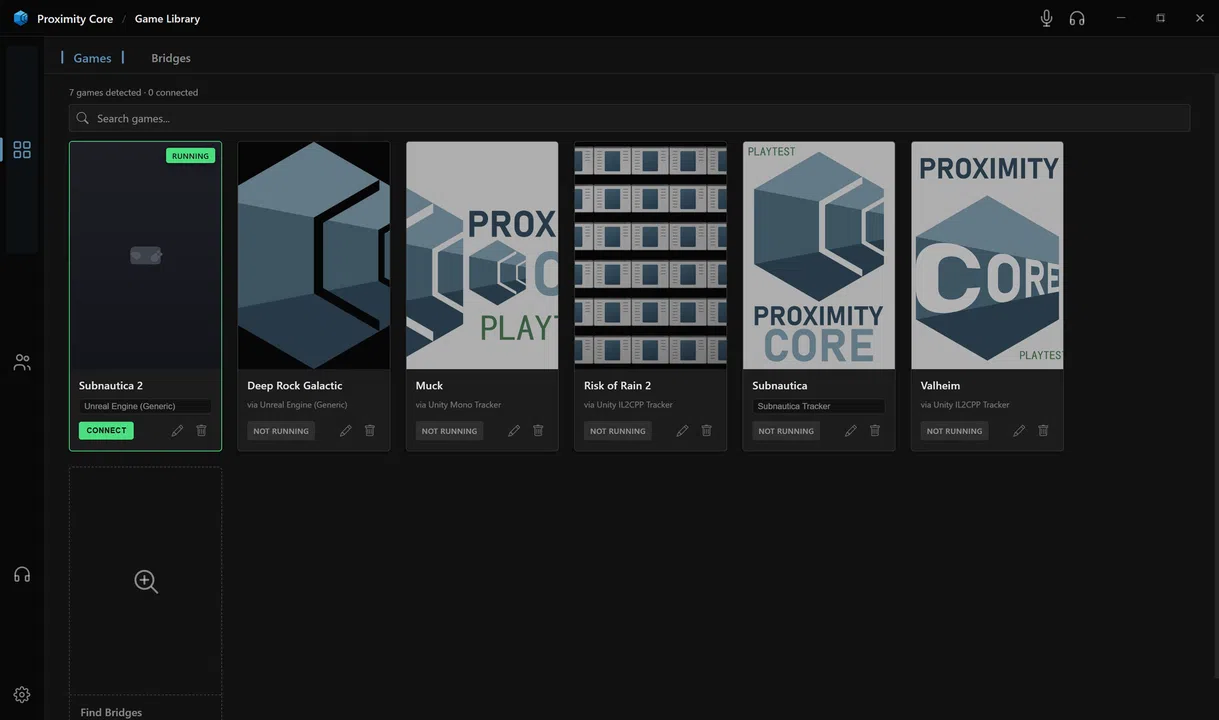Screen dimensions: 1219x720
Task: Open the headphones sidebar icon
Action: pyautogui.click(x=22, y=575)
